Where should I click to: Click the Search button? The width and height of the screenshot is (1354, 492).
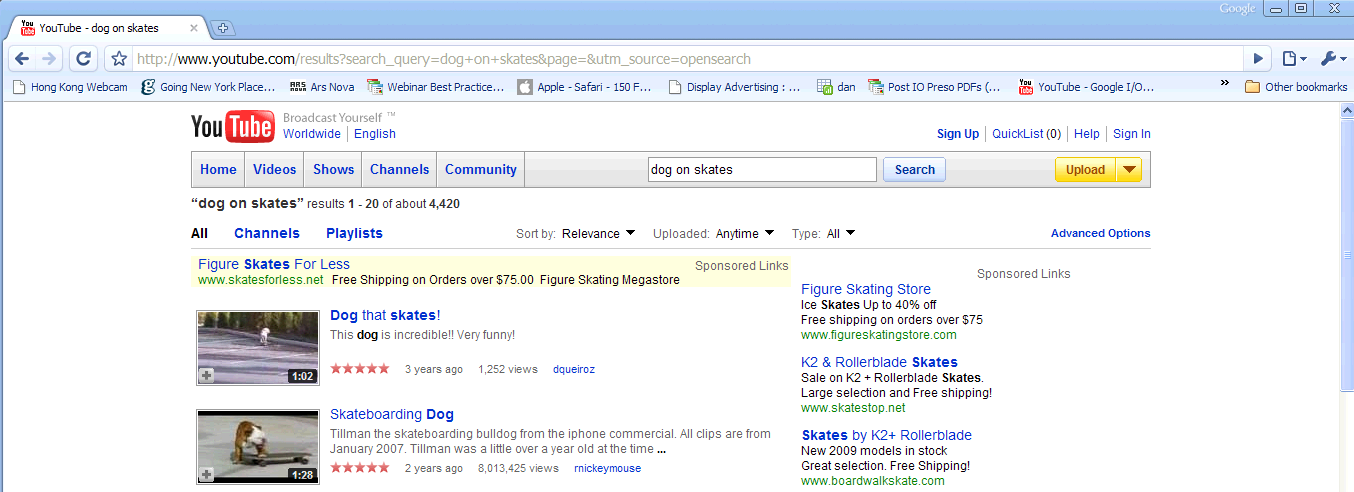point(914,170)
